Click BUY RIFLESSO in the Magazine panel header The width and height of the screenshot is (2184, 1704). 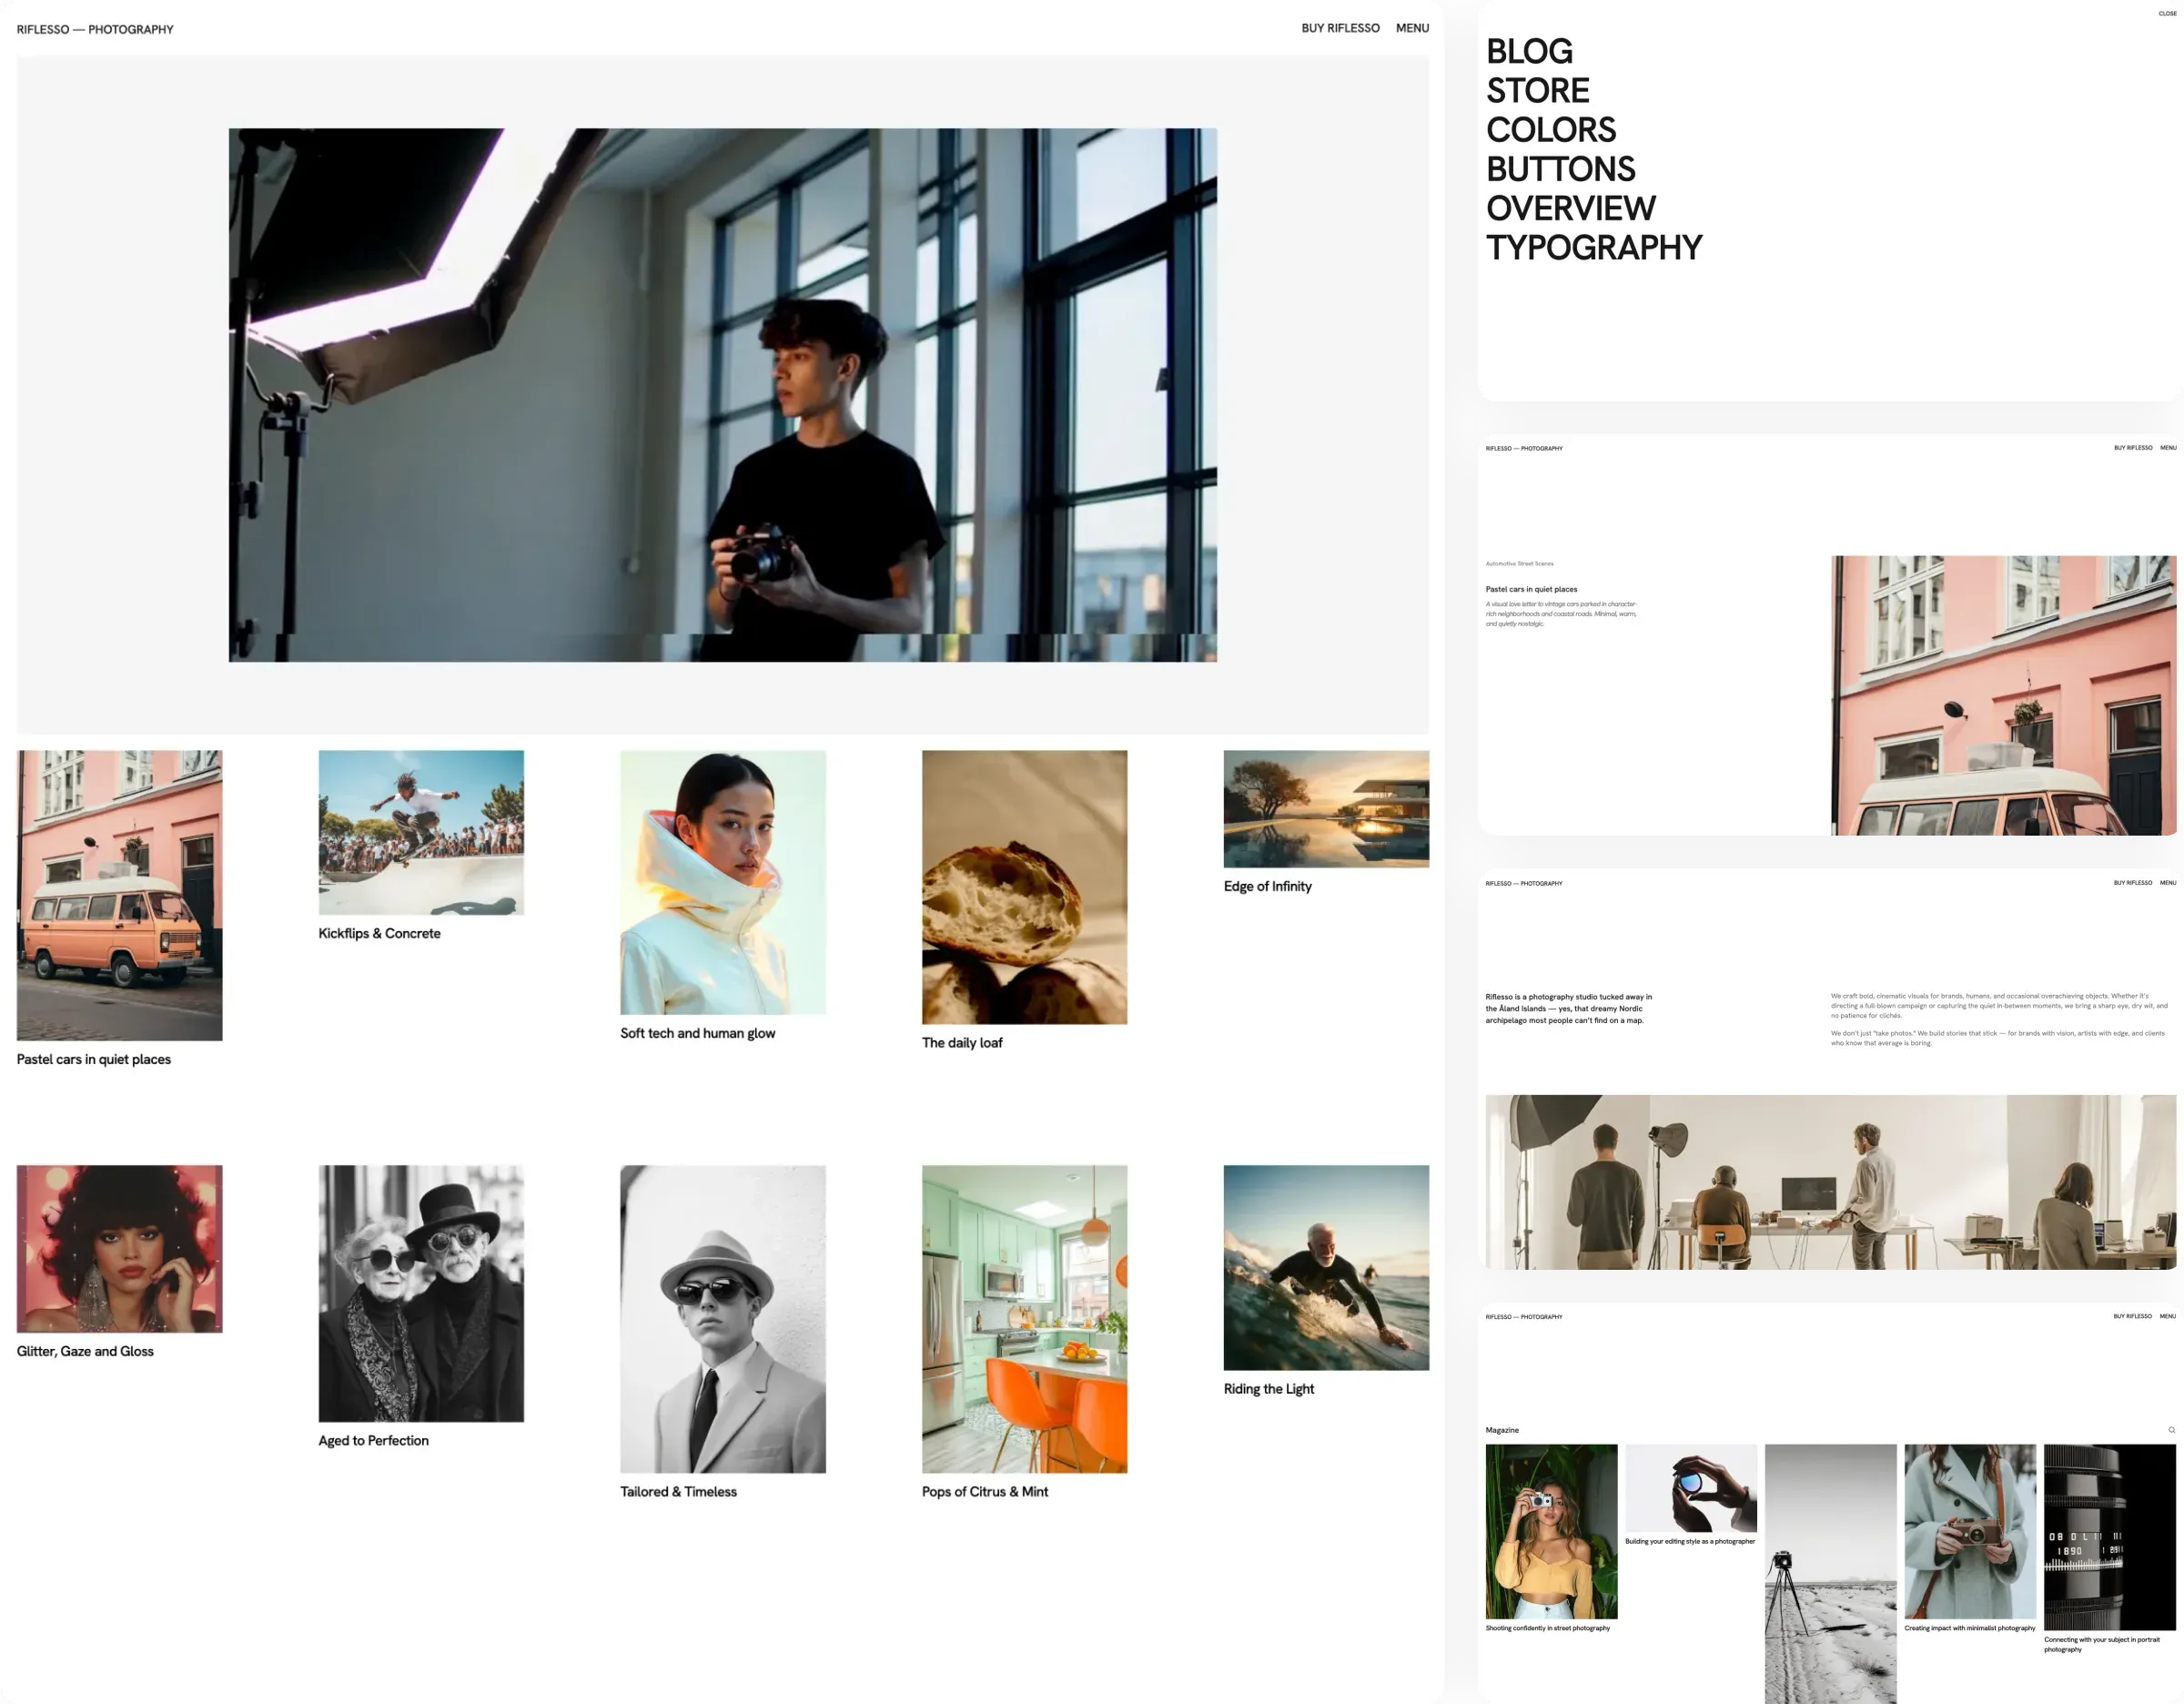click(2133, 1316)
